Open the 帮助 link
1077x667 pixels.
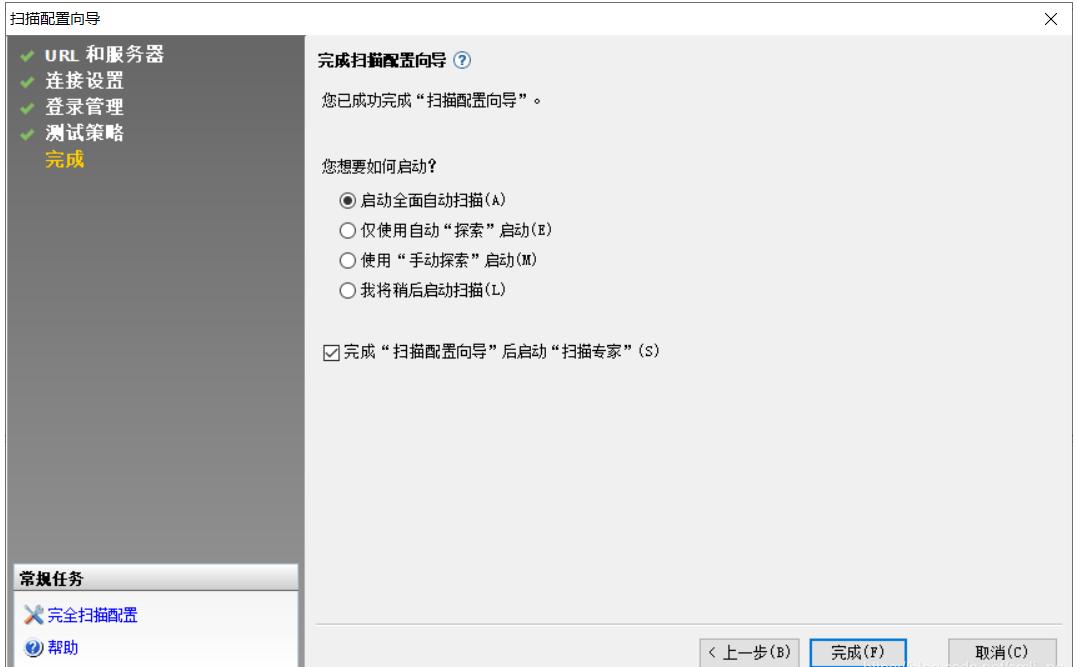63,647
